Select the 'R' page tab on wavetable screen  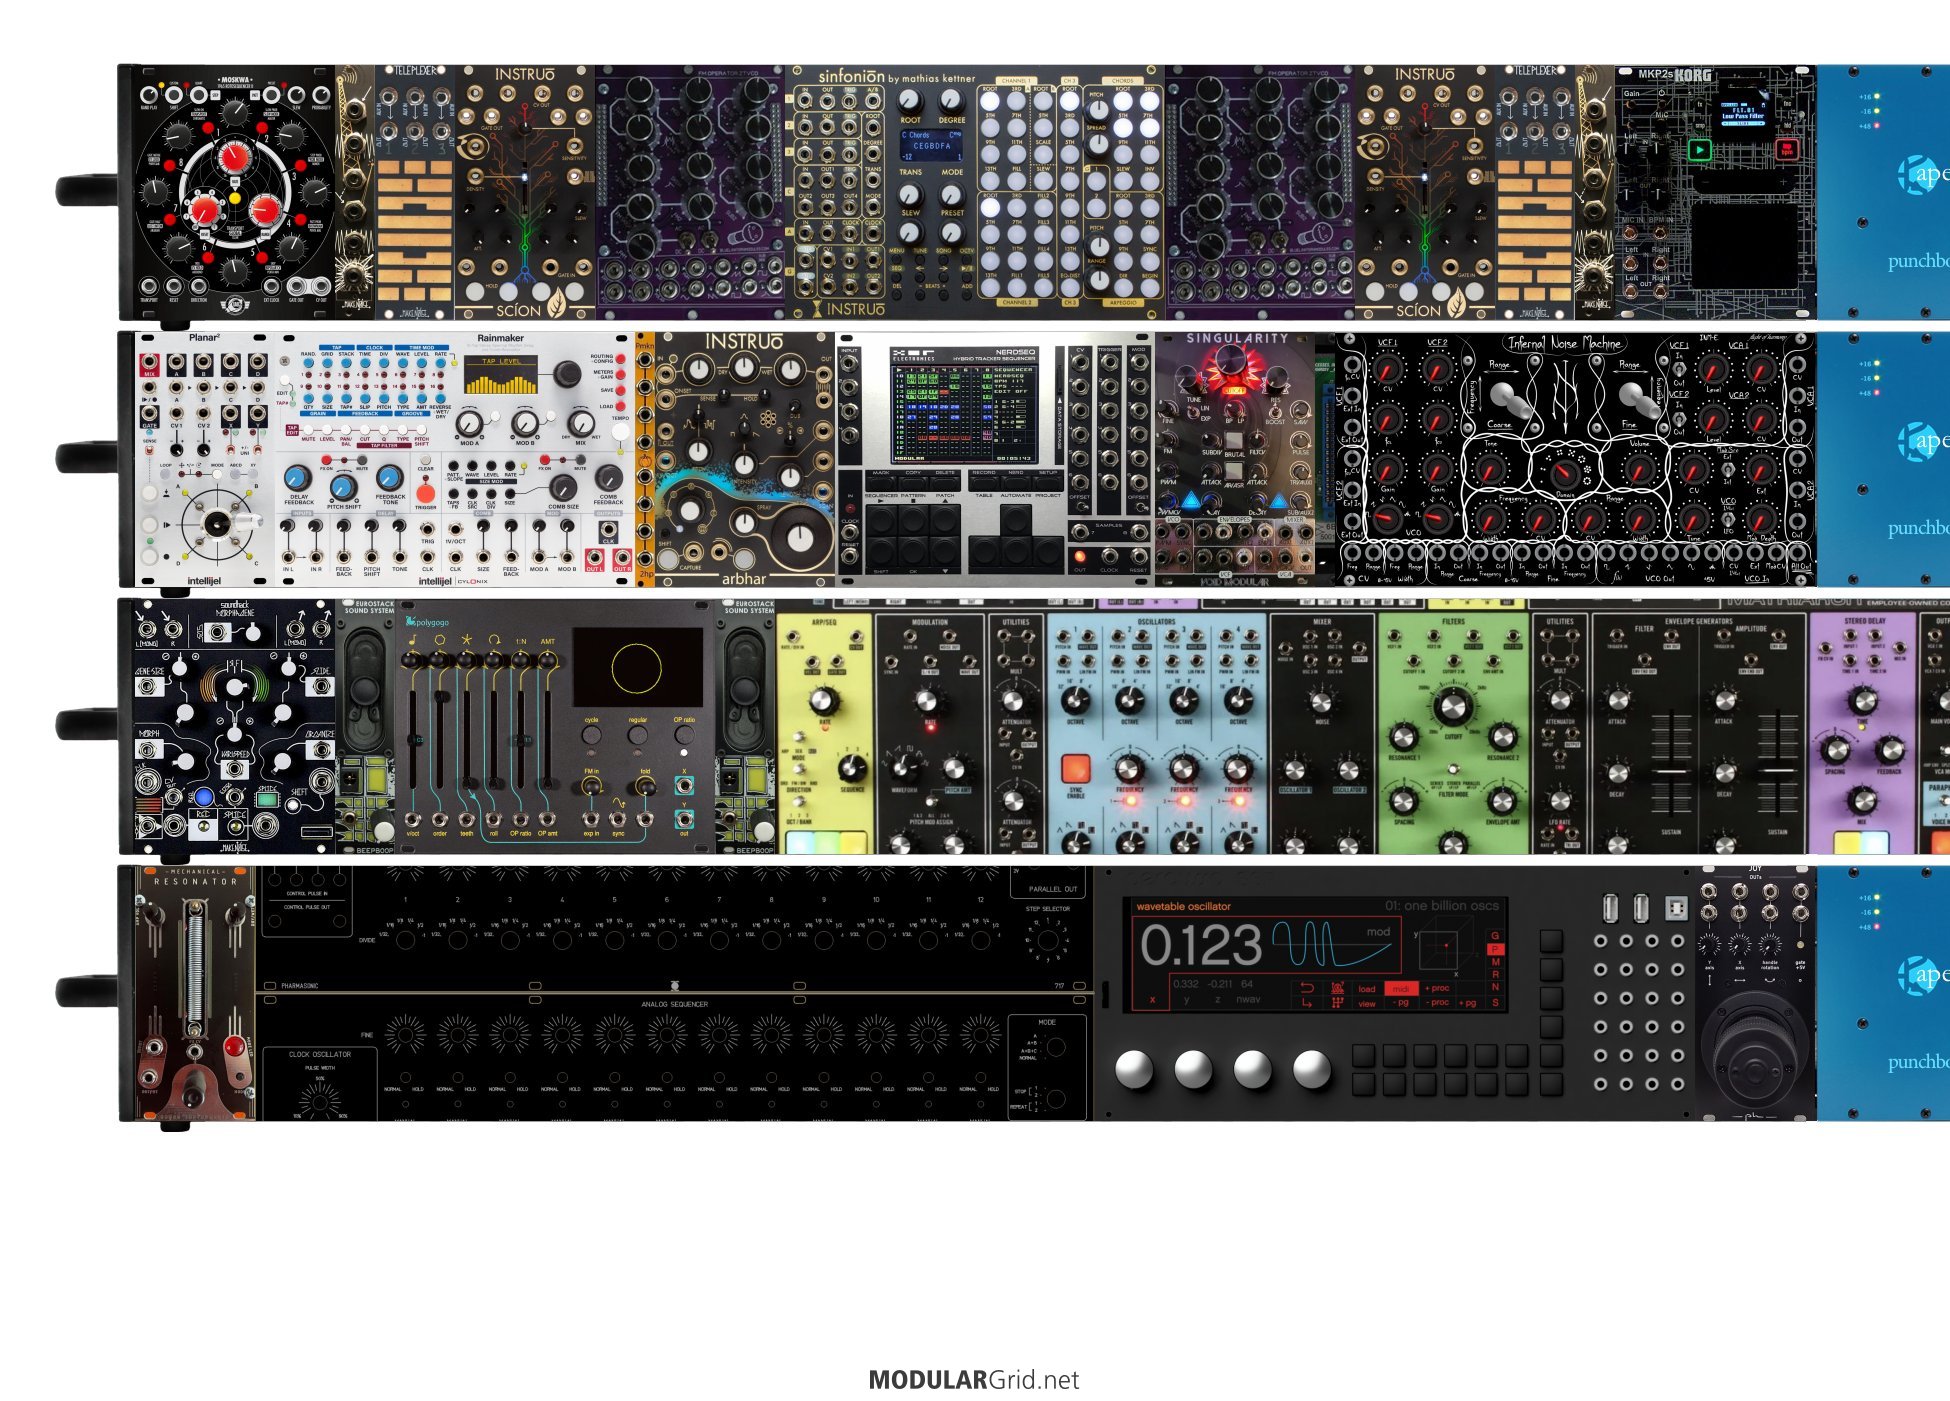pos(1495,974)
